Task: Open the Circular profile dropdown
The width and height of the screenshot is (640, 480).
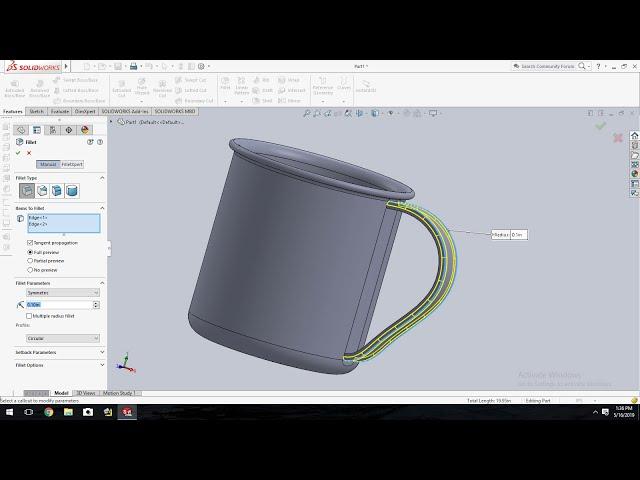Action: coord(62,338)
